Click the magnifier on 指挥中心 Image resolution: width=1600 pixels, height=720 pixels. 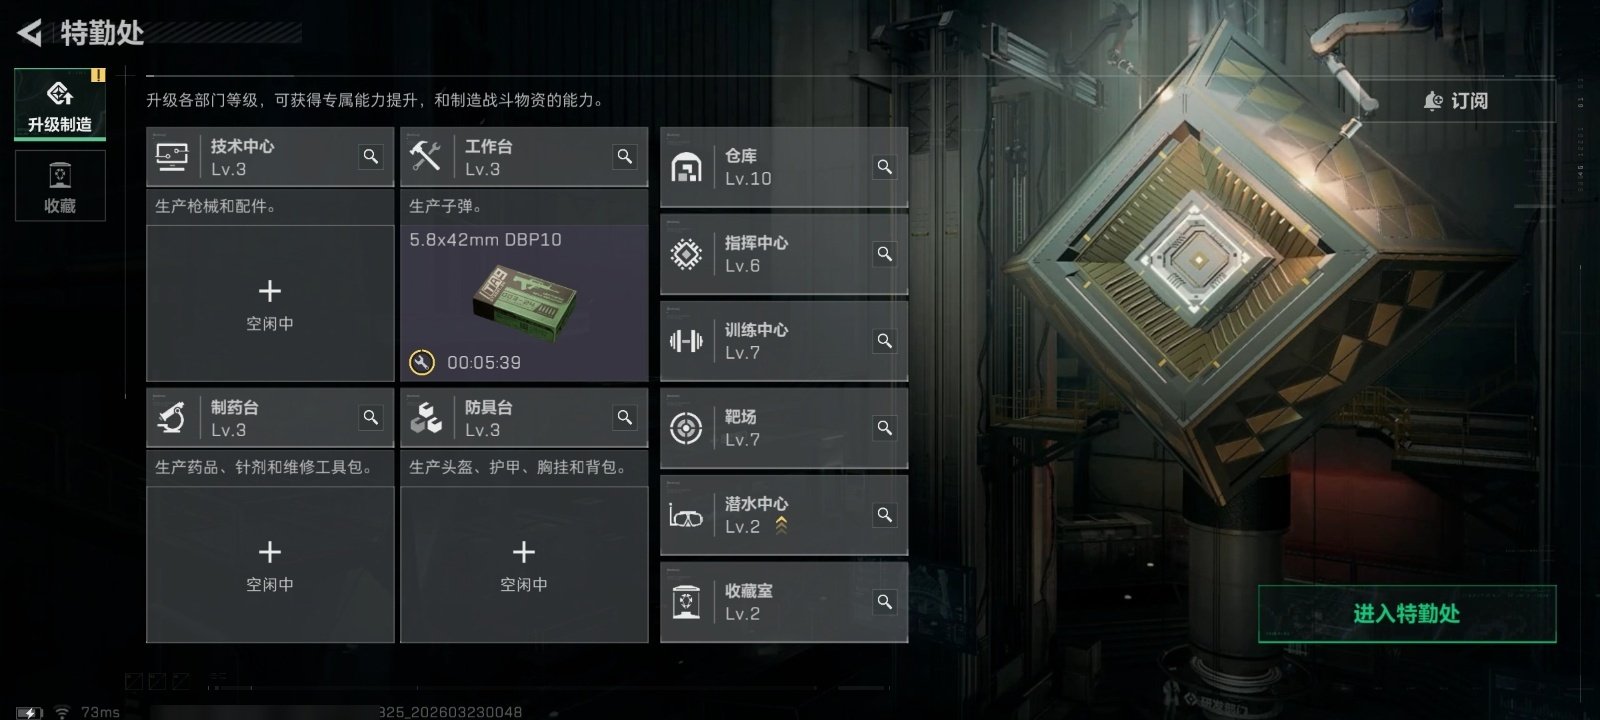885,253
